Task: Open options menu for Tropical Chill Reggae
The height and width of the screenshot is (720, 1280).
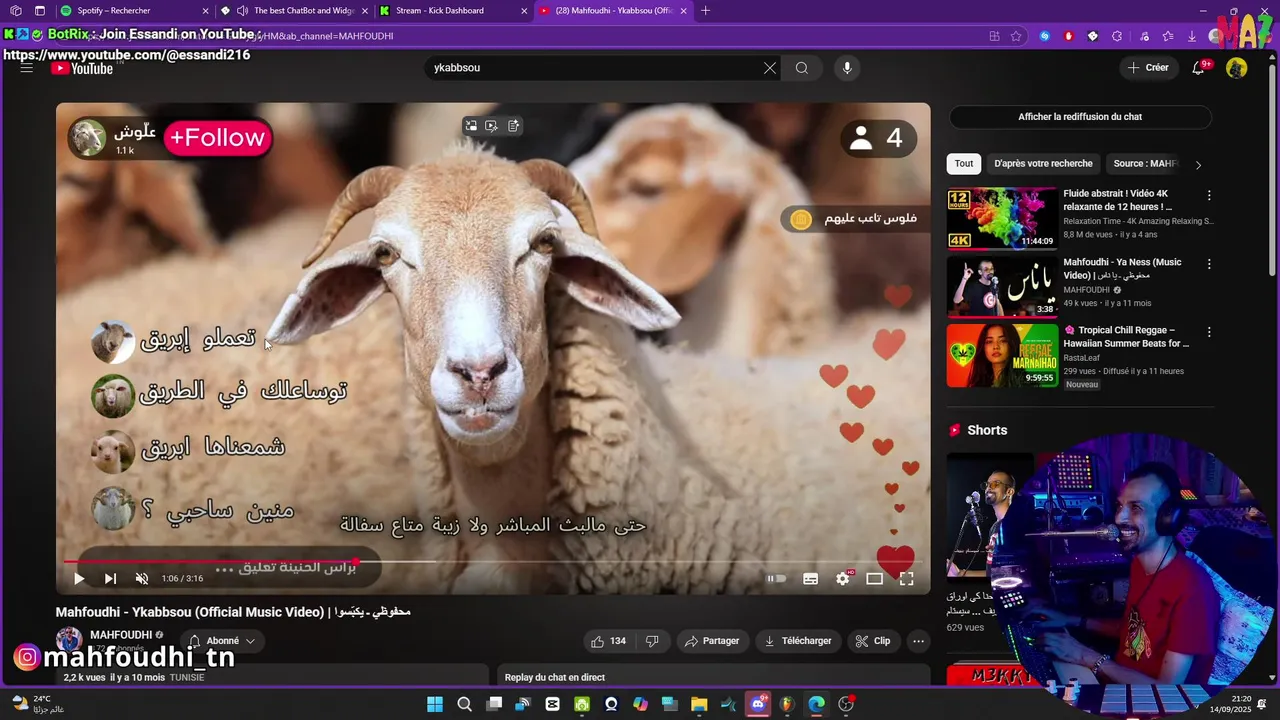Action: click(1209, 332)
